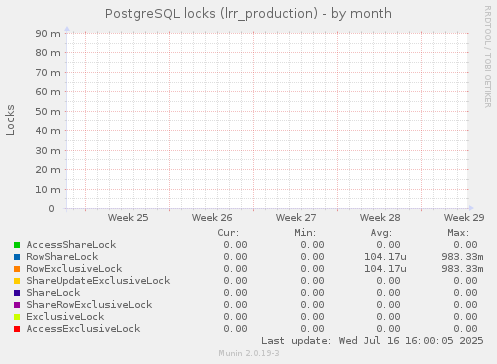This screenshot has width=497, height=364.
Task: Click ShareLock Min value 0.00
Action: (312, 293)
